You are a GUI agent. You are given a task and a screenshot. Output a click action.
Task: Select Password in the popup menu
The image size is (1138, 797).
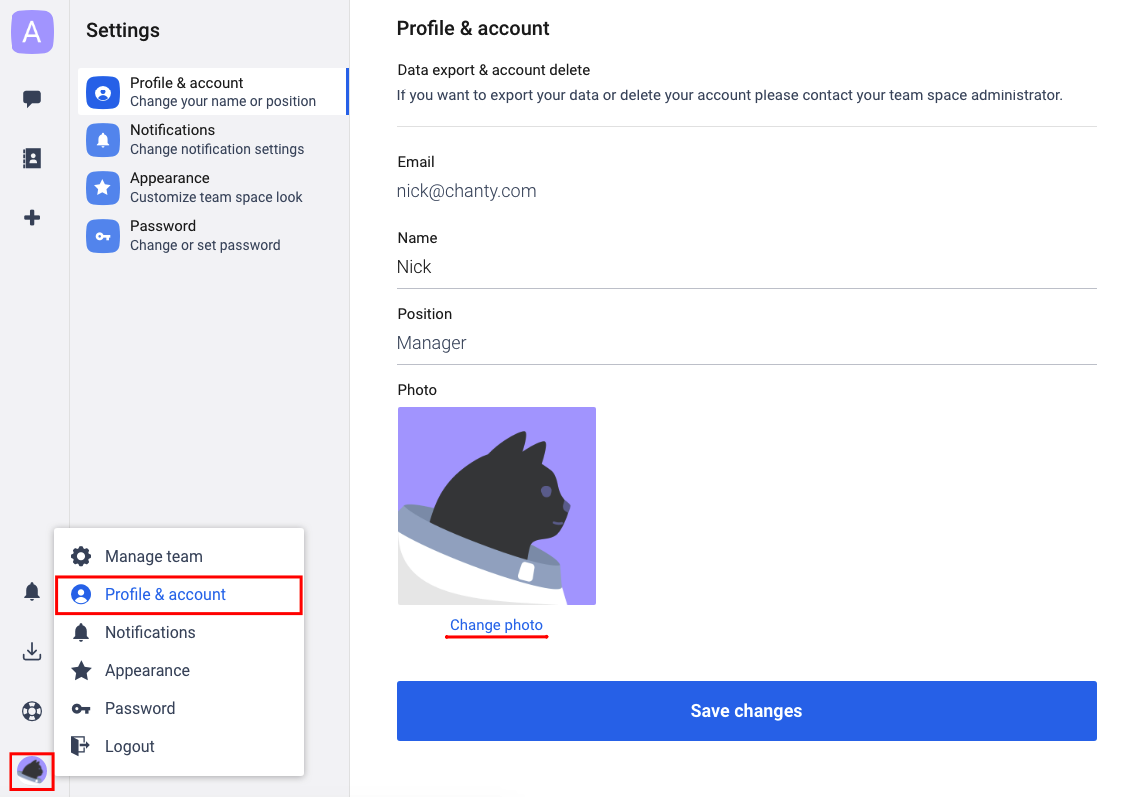(140, 709)
